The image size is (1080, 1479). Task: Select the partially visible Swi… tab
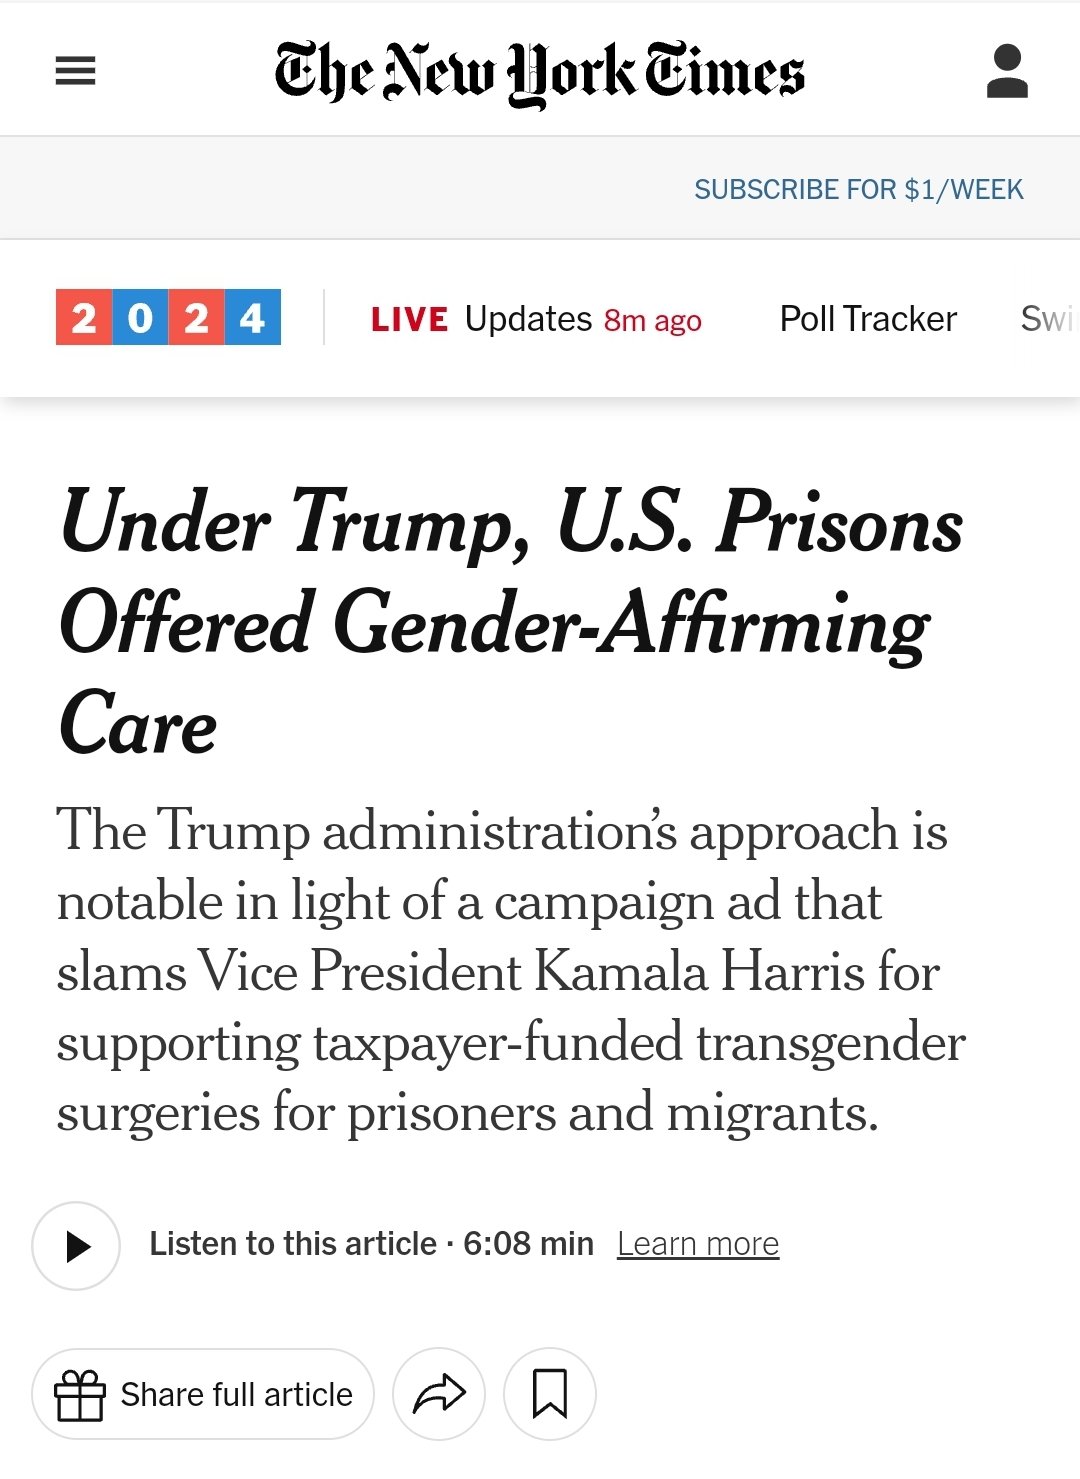[1047, 319]
